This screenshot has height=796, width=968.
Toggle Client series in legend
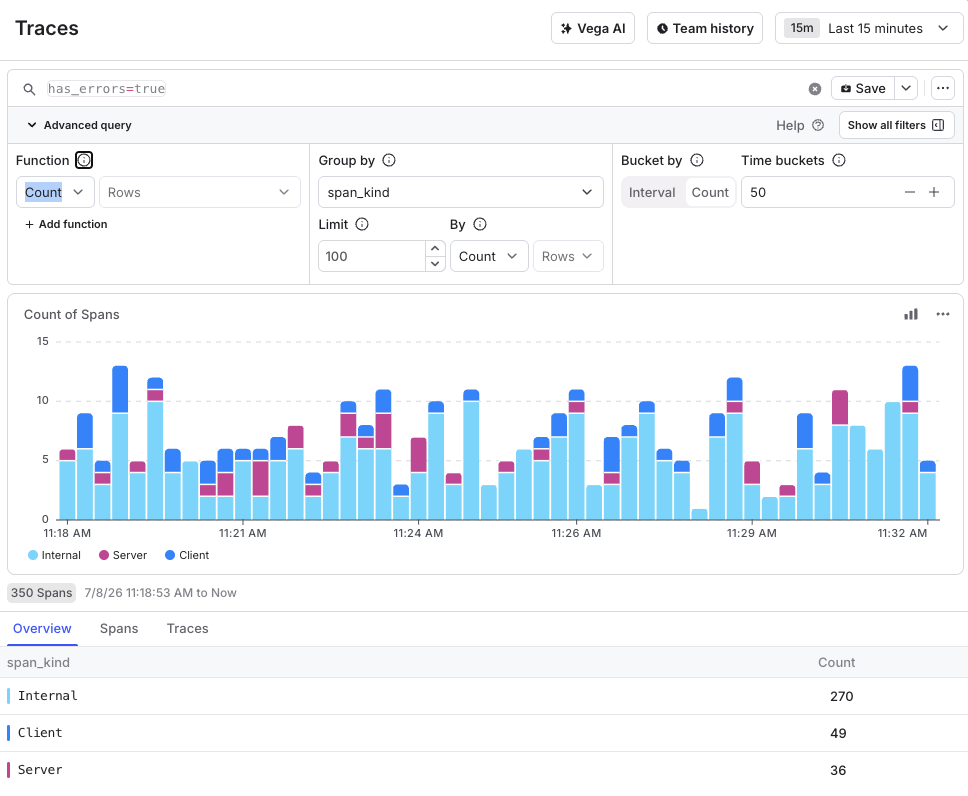point(187,555)
